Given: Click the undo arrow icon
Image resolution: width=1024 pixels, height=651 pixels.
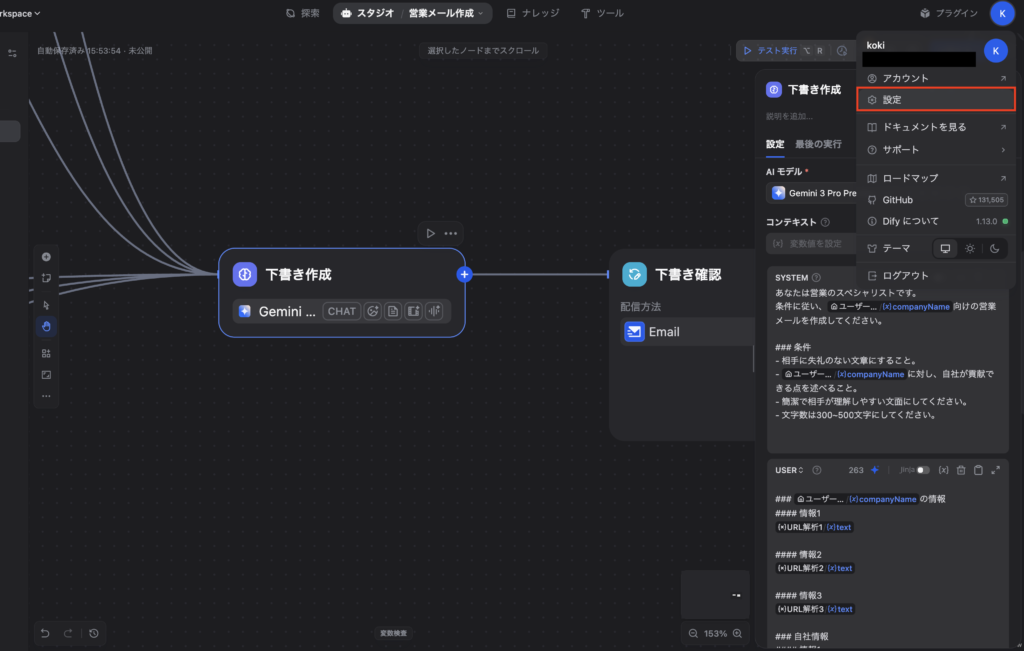Looking at the screenshot, I should (45, 633).
